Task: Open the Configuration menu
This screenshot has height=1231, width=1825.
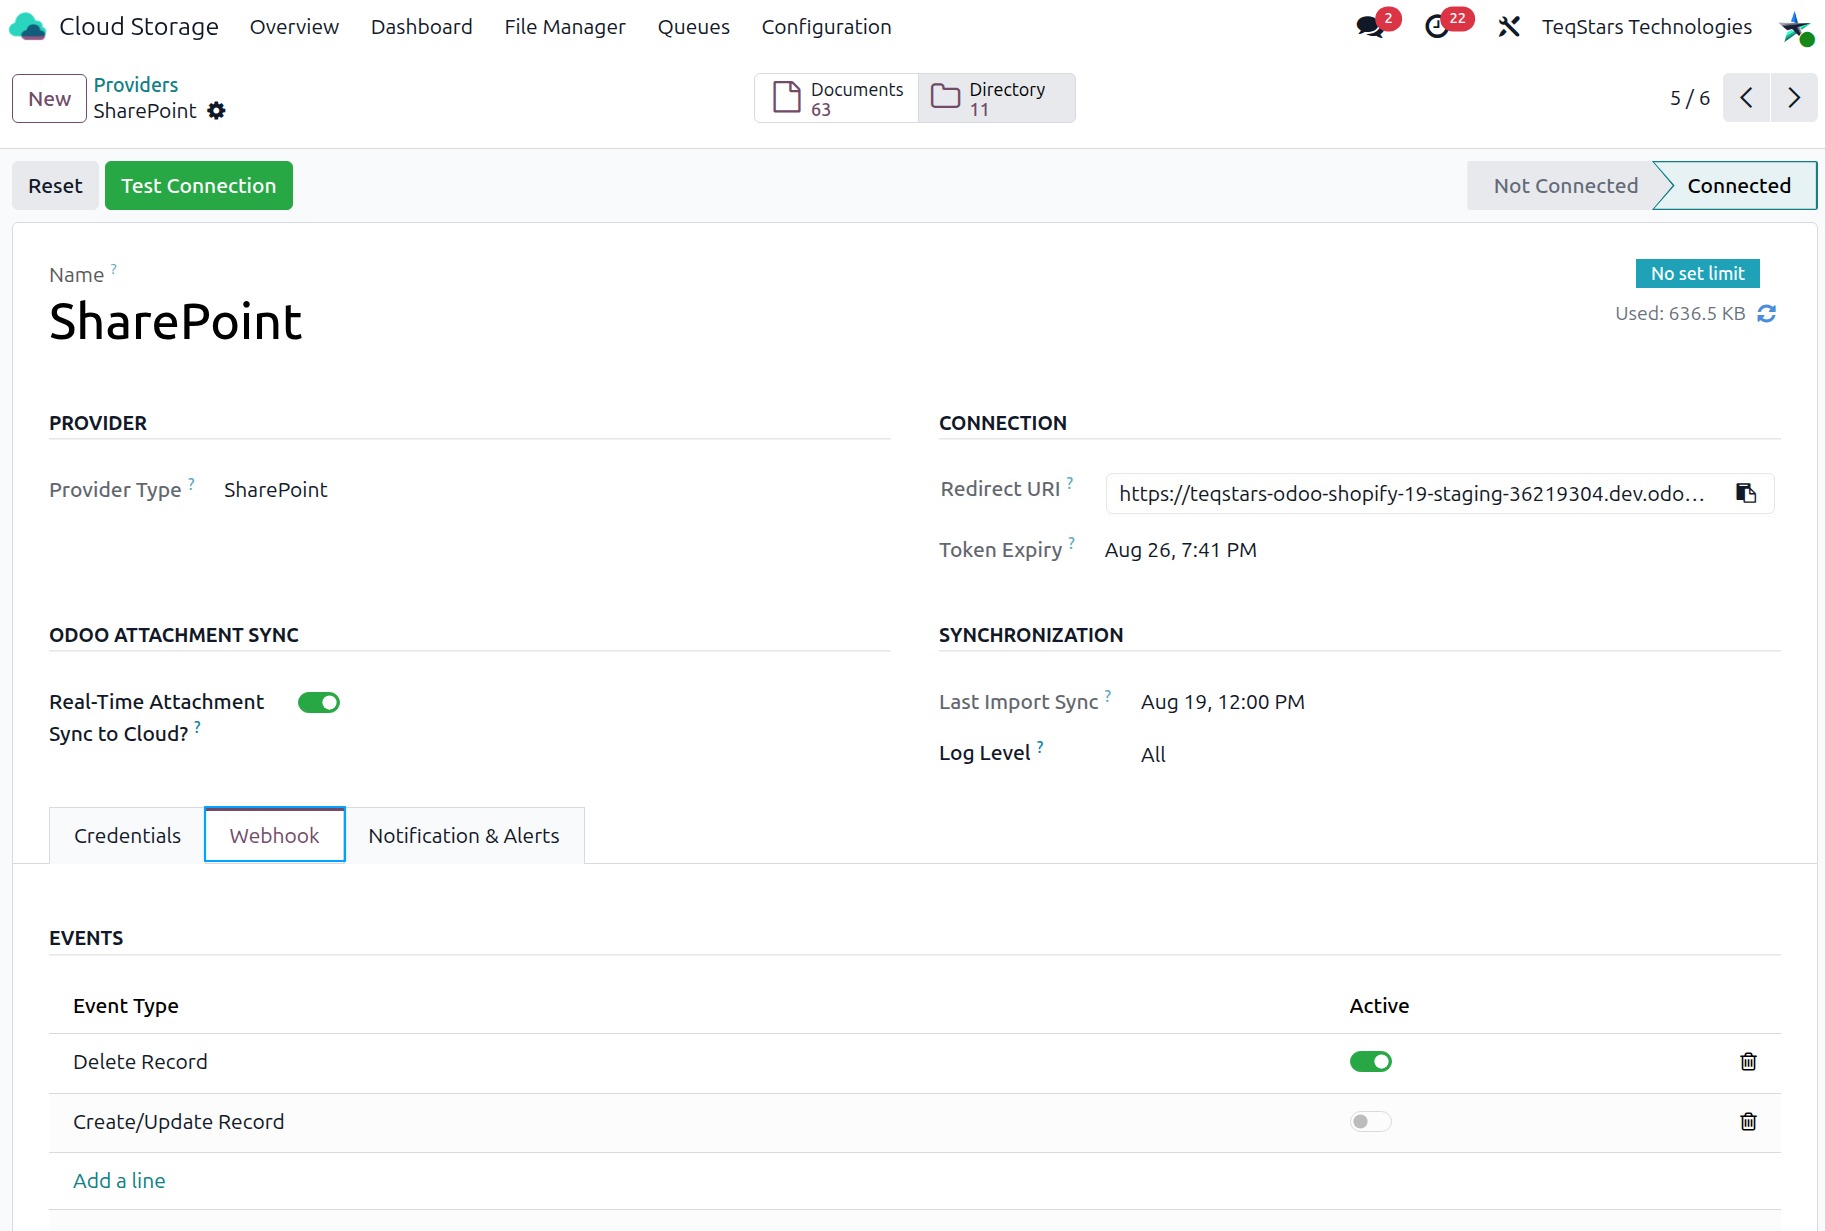Action: (x=827, y=27)
